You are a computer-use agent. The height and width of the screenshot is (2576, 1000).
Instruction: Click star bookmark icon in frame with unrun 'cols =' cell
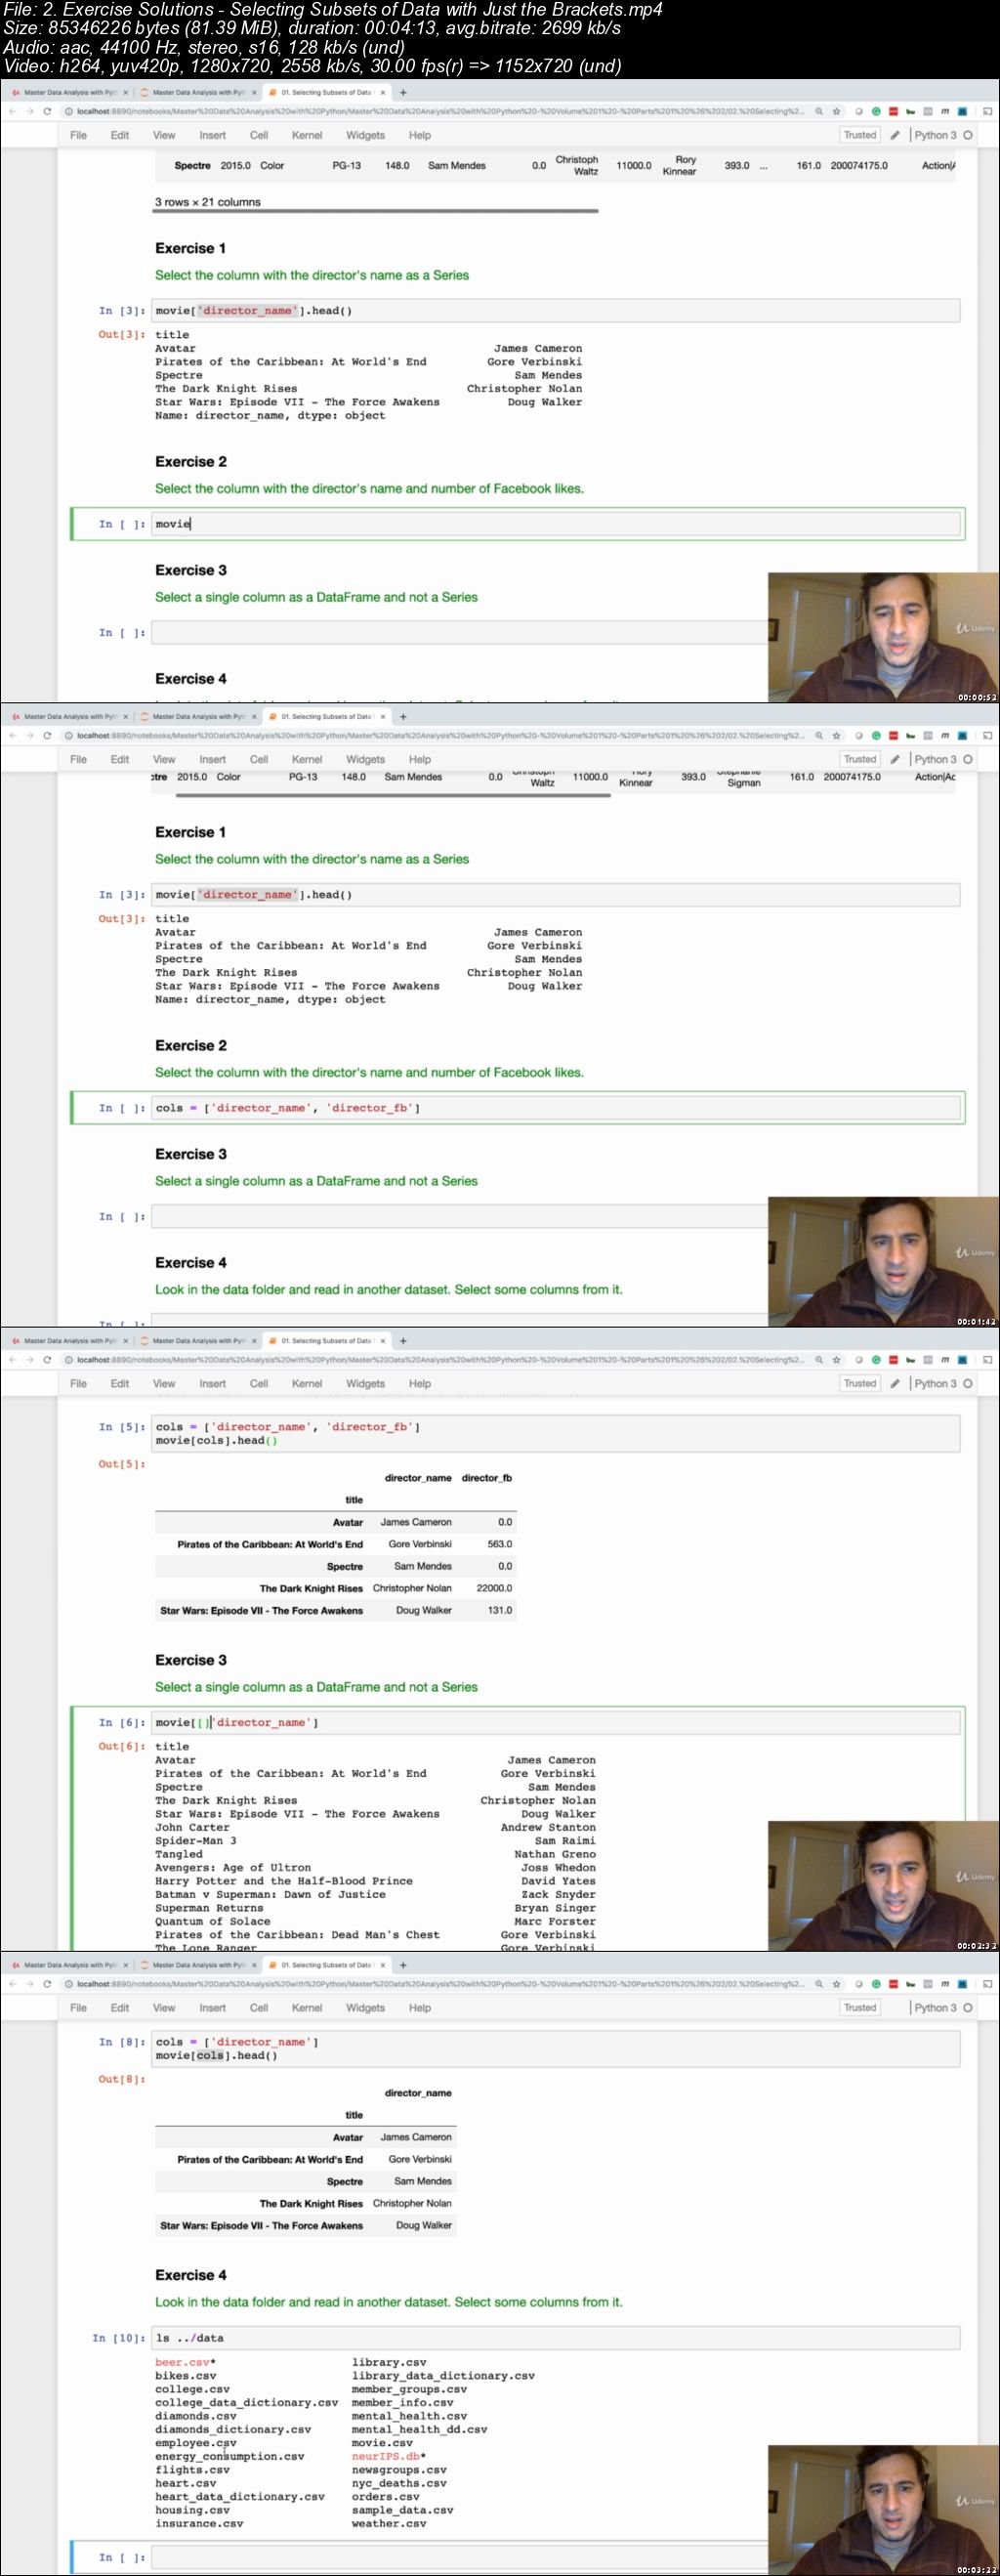pyautogui.click(x=837, y=735)
